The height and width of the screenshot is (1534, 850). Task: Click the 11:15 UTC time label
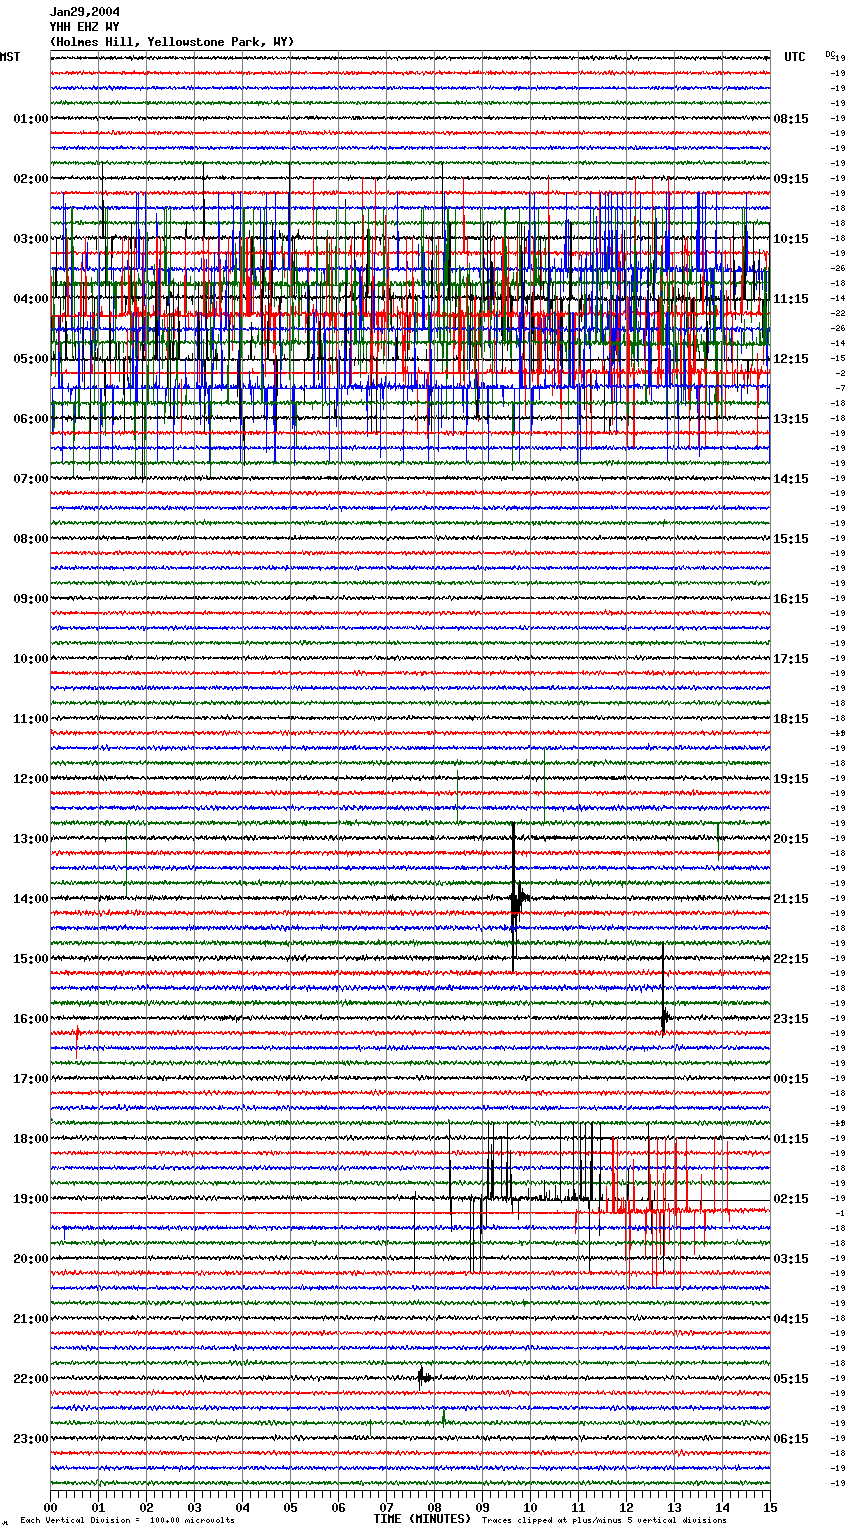[x=791, y=299]
